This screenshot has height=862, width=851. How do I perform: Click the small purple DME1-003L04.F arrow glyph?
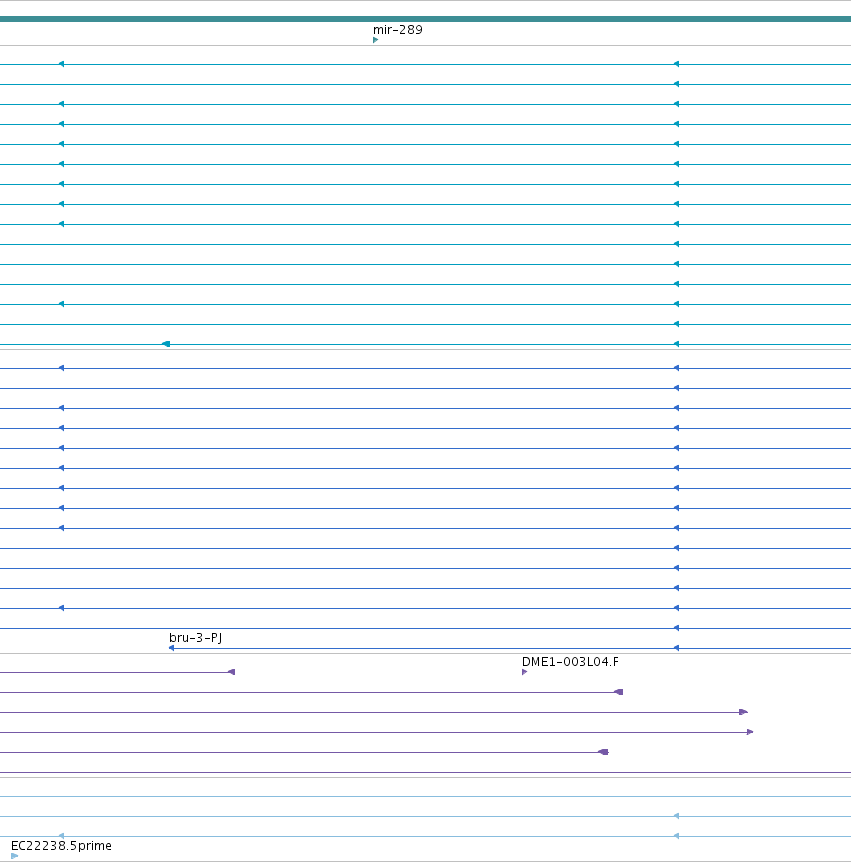524,672
